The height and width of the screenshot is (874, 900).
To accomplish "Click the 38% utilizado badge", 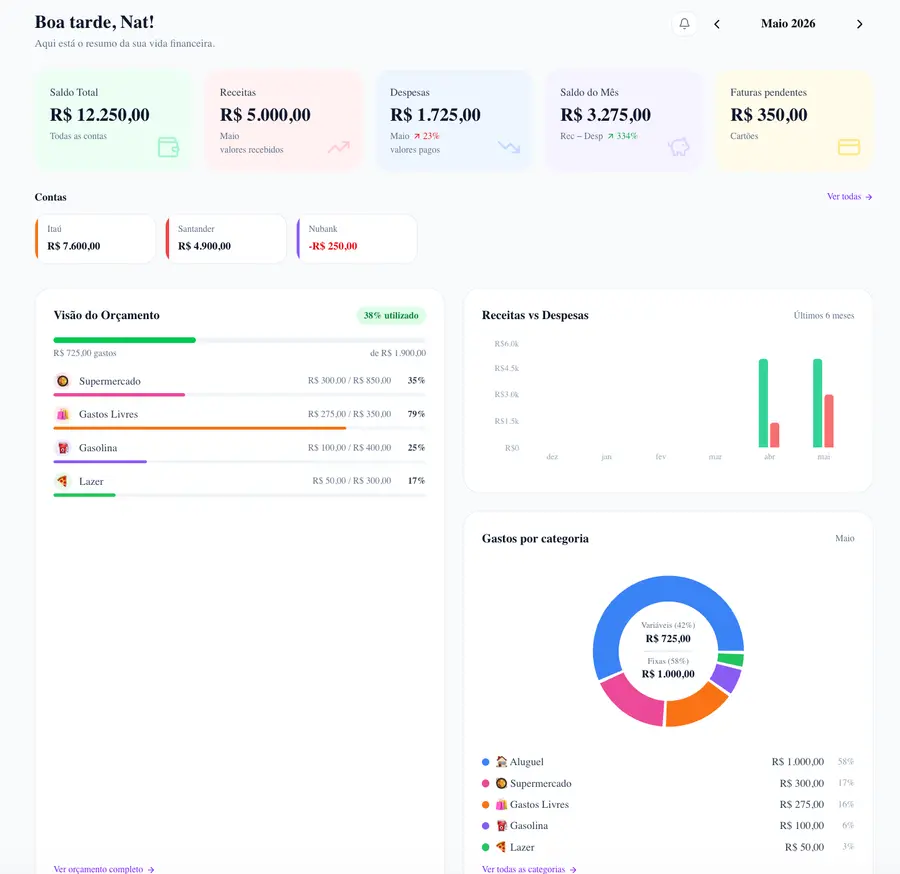I will pos(391,316).
